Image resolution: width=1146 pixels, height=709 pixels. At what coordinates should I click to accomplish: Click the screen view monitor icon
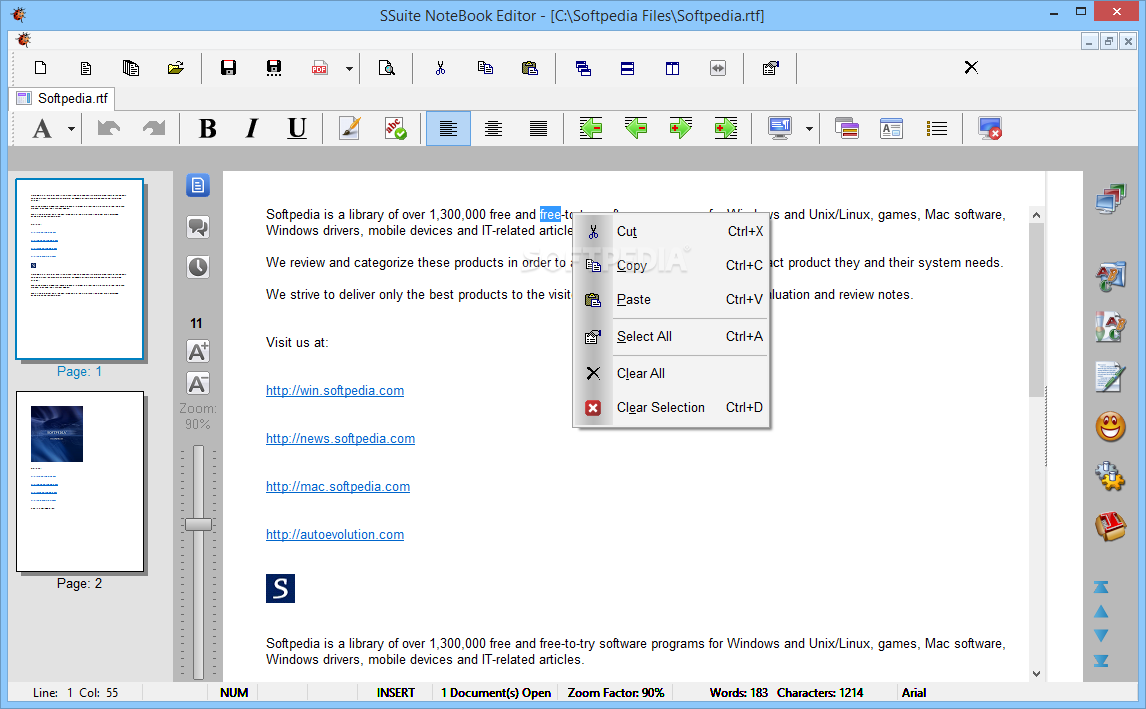pos(780,129)
